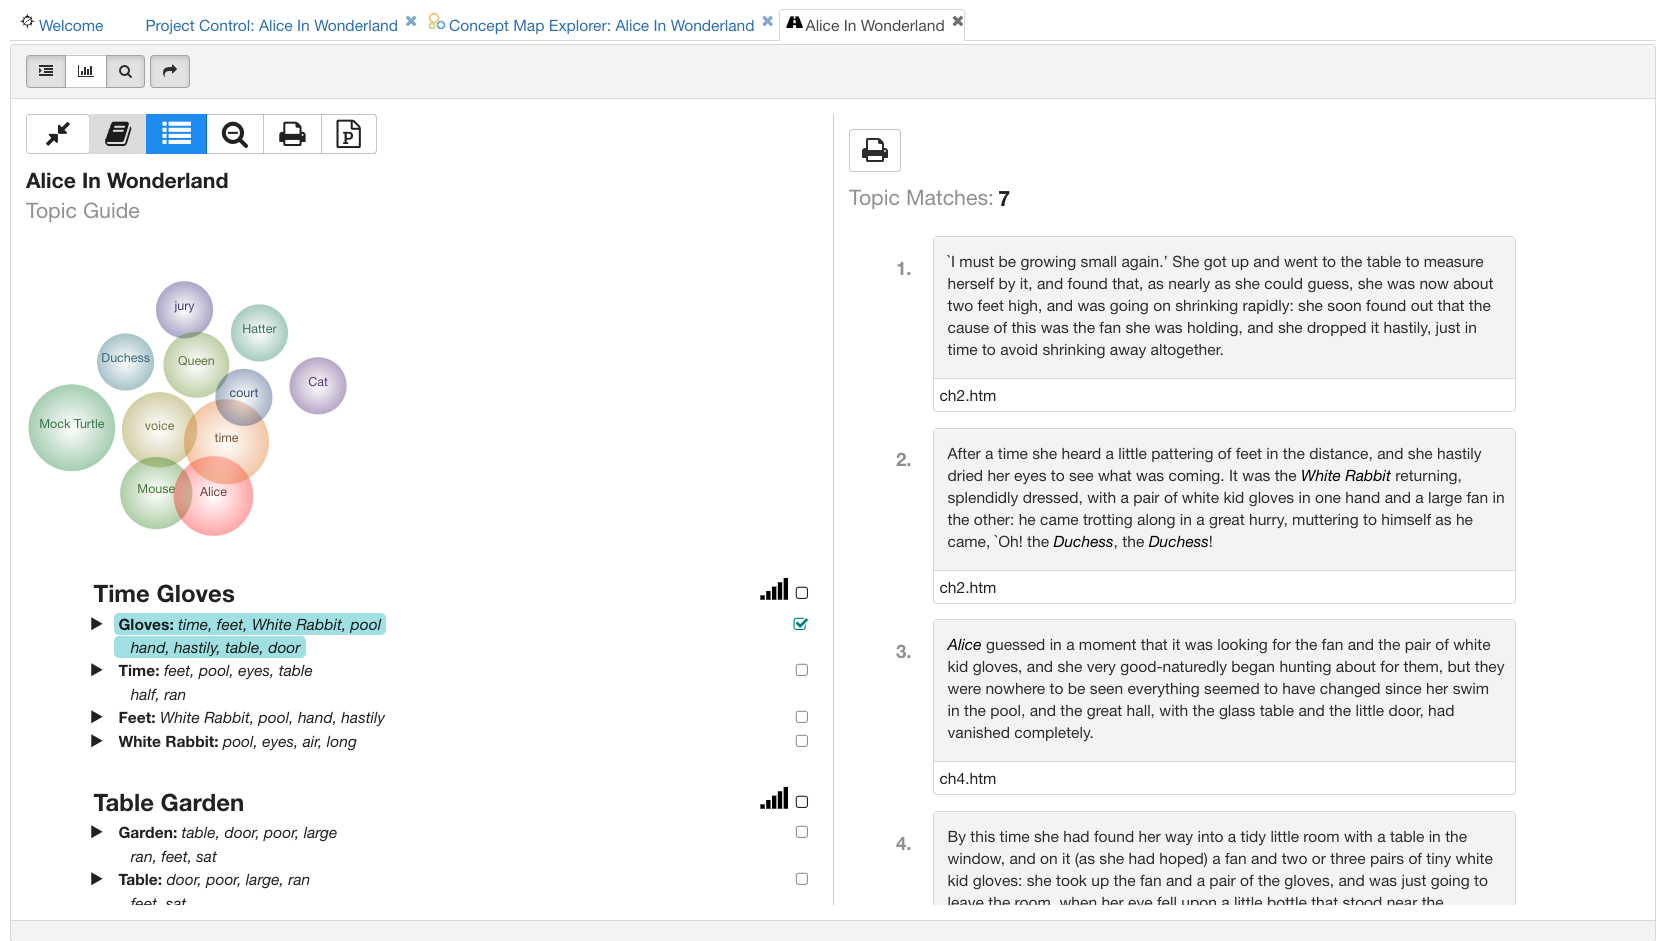
Task: Export topic guide as PDF
Action: coord(348,134)
